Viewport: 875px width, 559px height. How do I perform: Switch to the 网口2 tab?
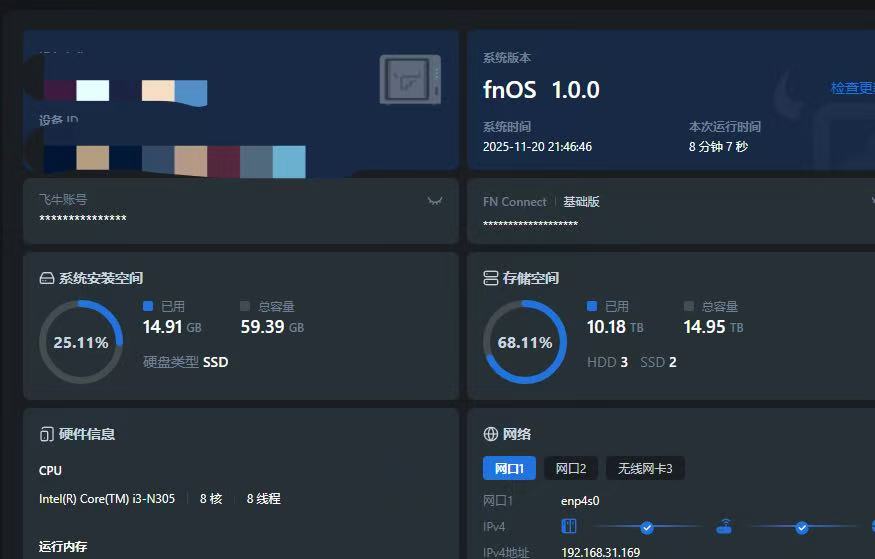coord(571,468)
